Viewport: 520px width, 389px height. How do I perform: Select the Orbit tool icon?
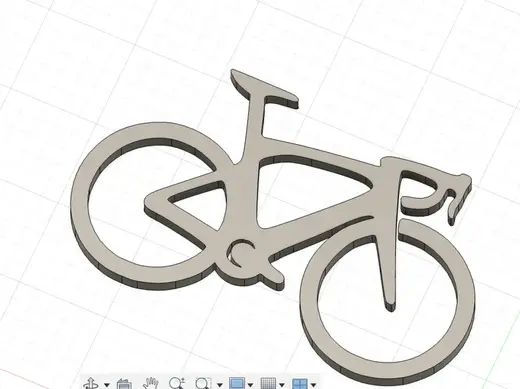(90, 384)
